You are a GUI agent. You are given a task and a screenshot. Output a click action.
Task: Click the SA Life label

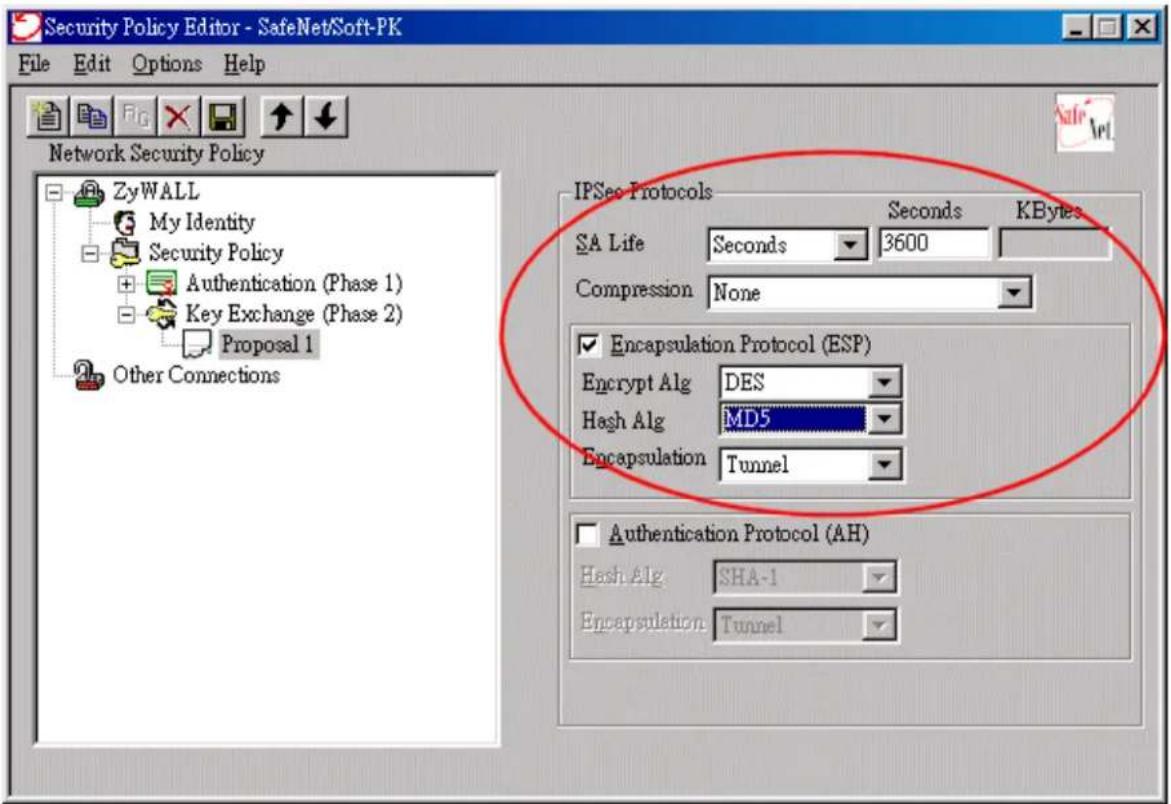[610, 243]
